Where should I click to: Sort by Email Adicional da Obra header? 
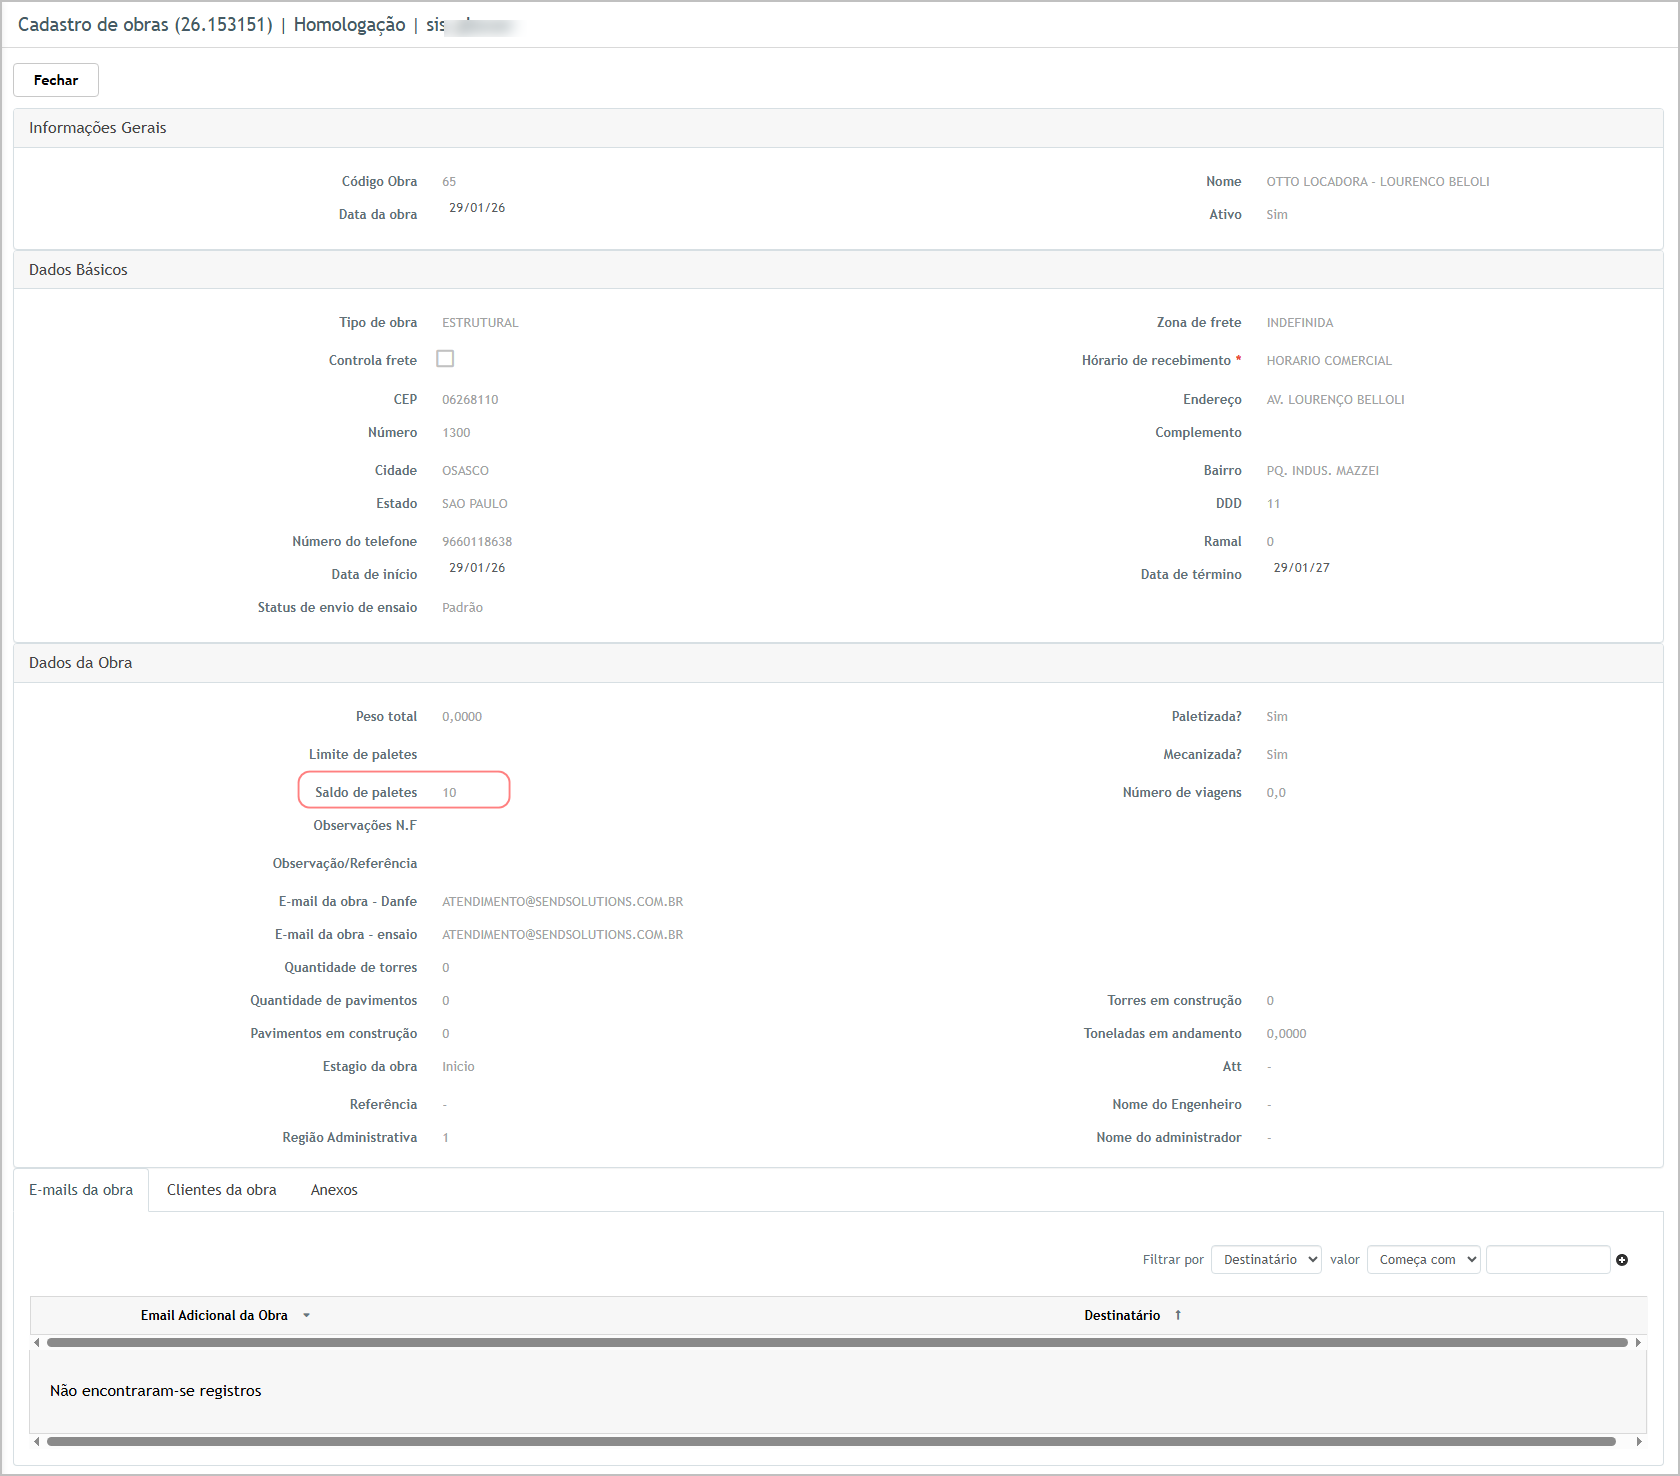pos(214,1316)
